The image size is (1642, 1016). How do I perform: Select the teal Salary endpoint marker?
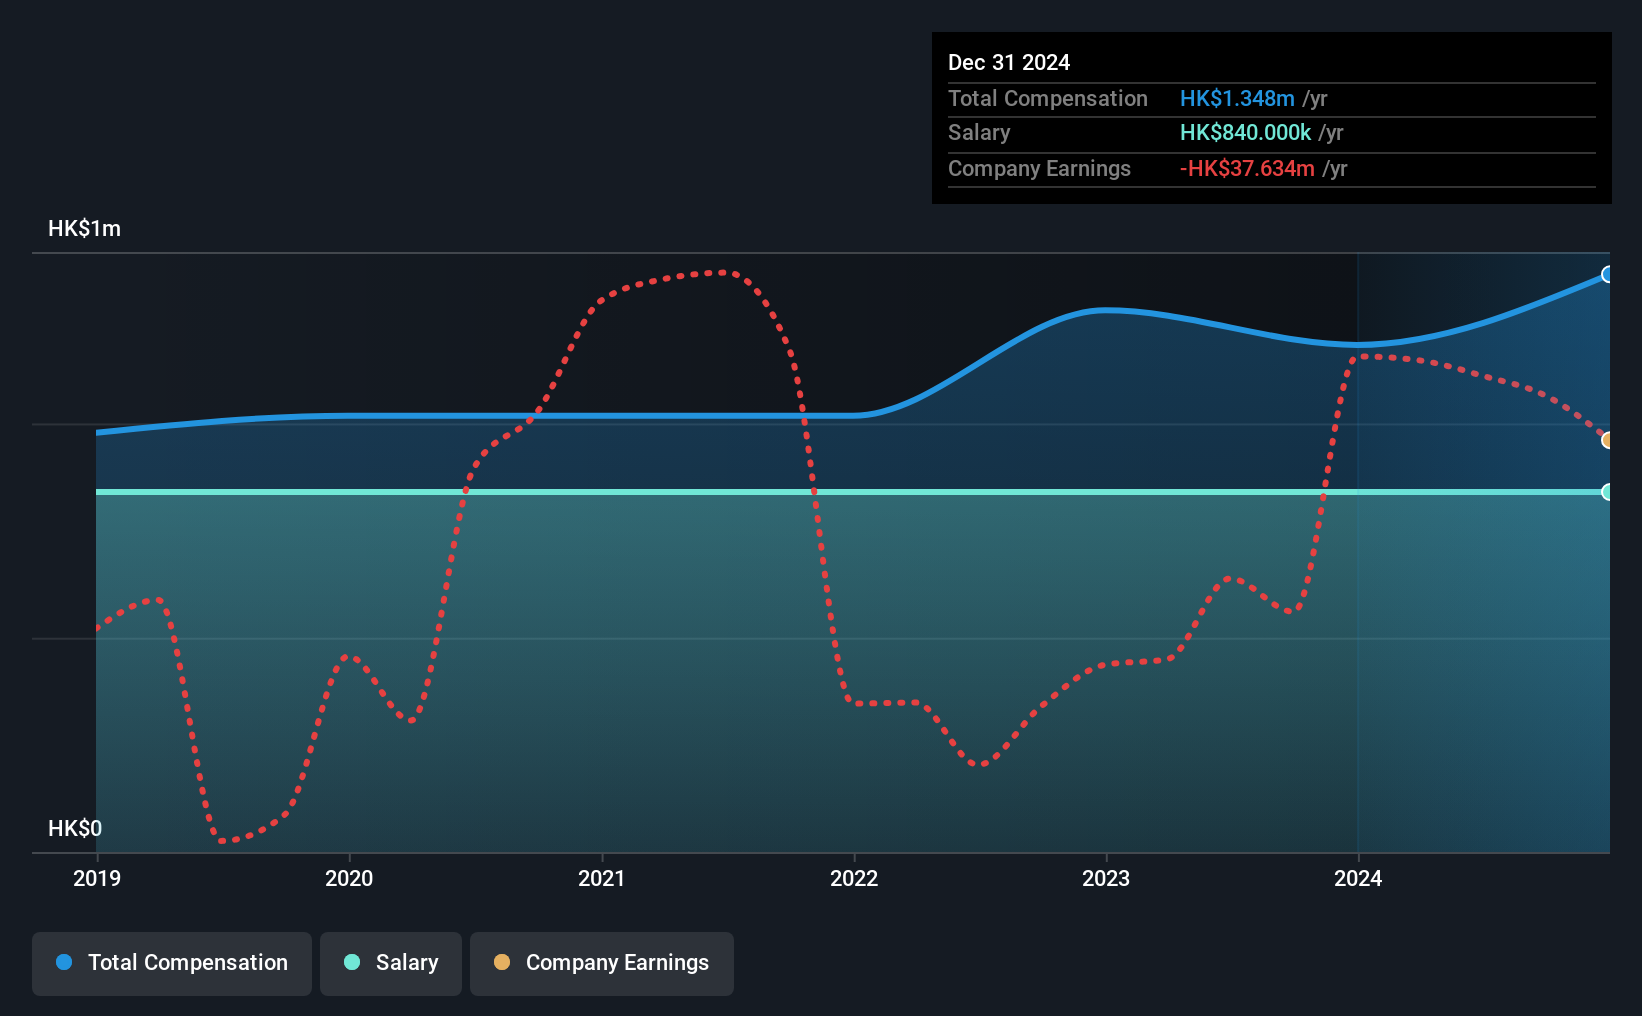tap(1608, 492)
